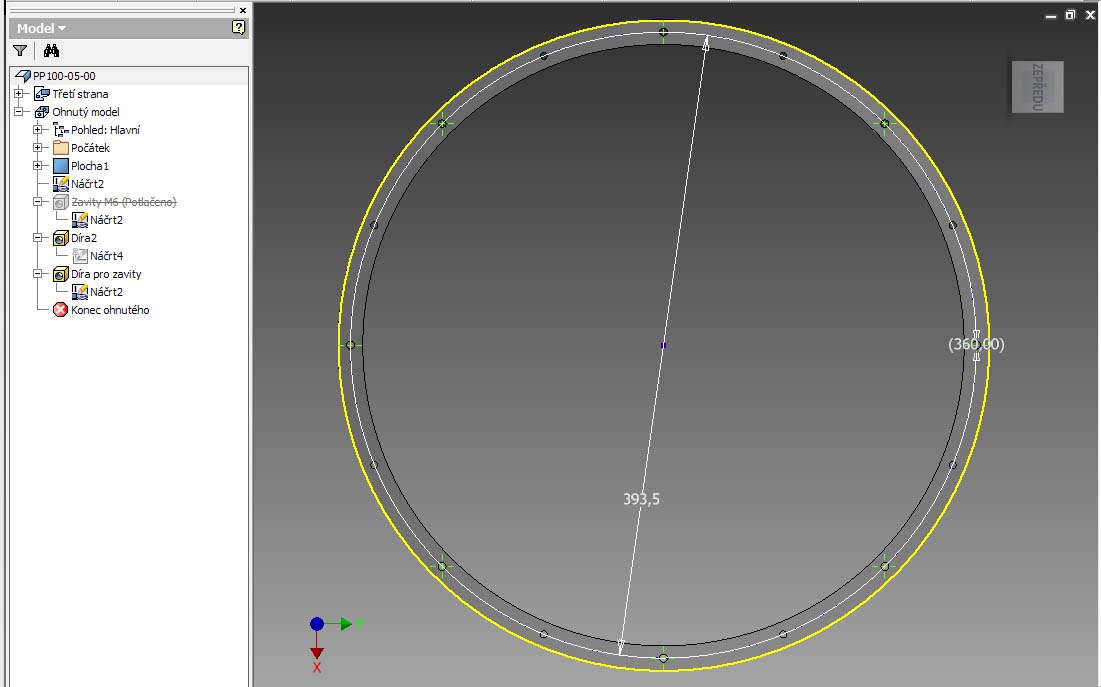Click the binoculars find icon
The width and height of the screenshot is (1101, 687).
pos(52,50)
